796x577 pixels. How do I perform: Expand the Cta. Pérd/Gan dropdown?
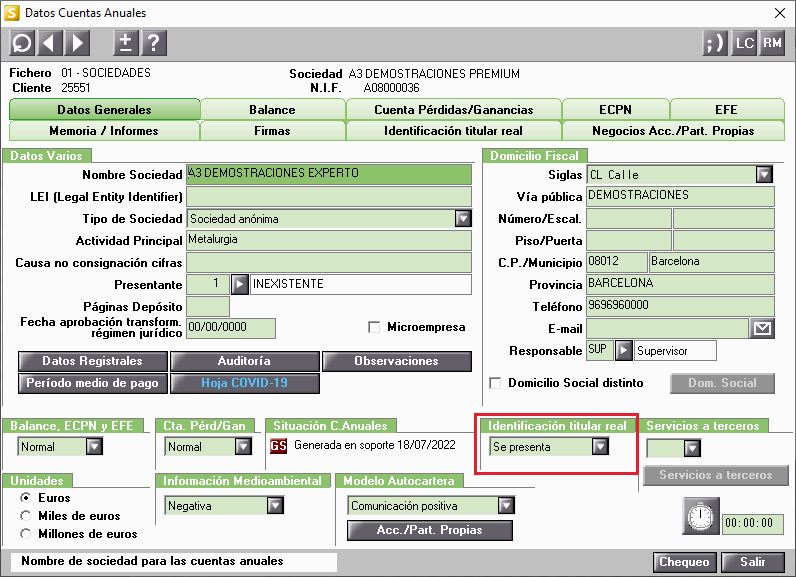click(243, 447)
